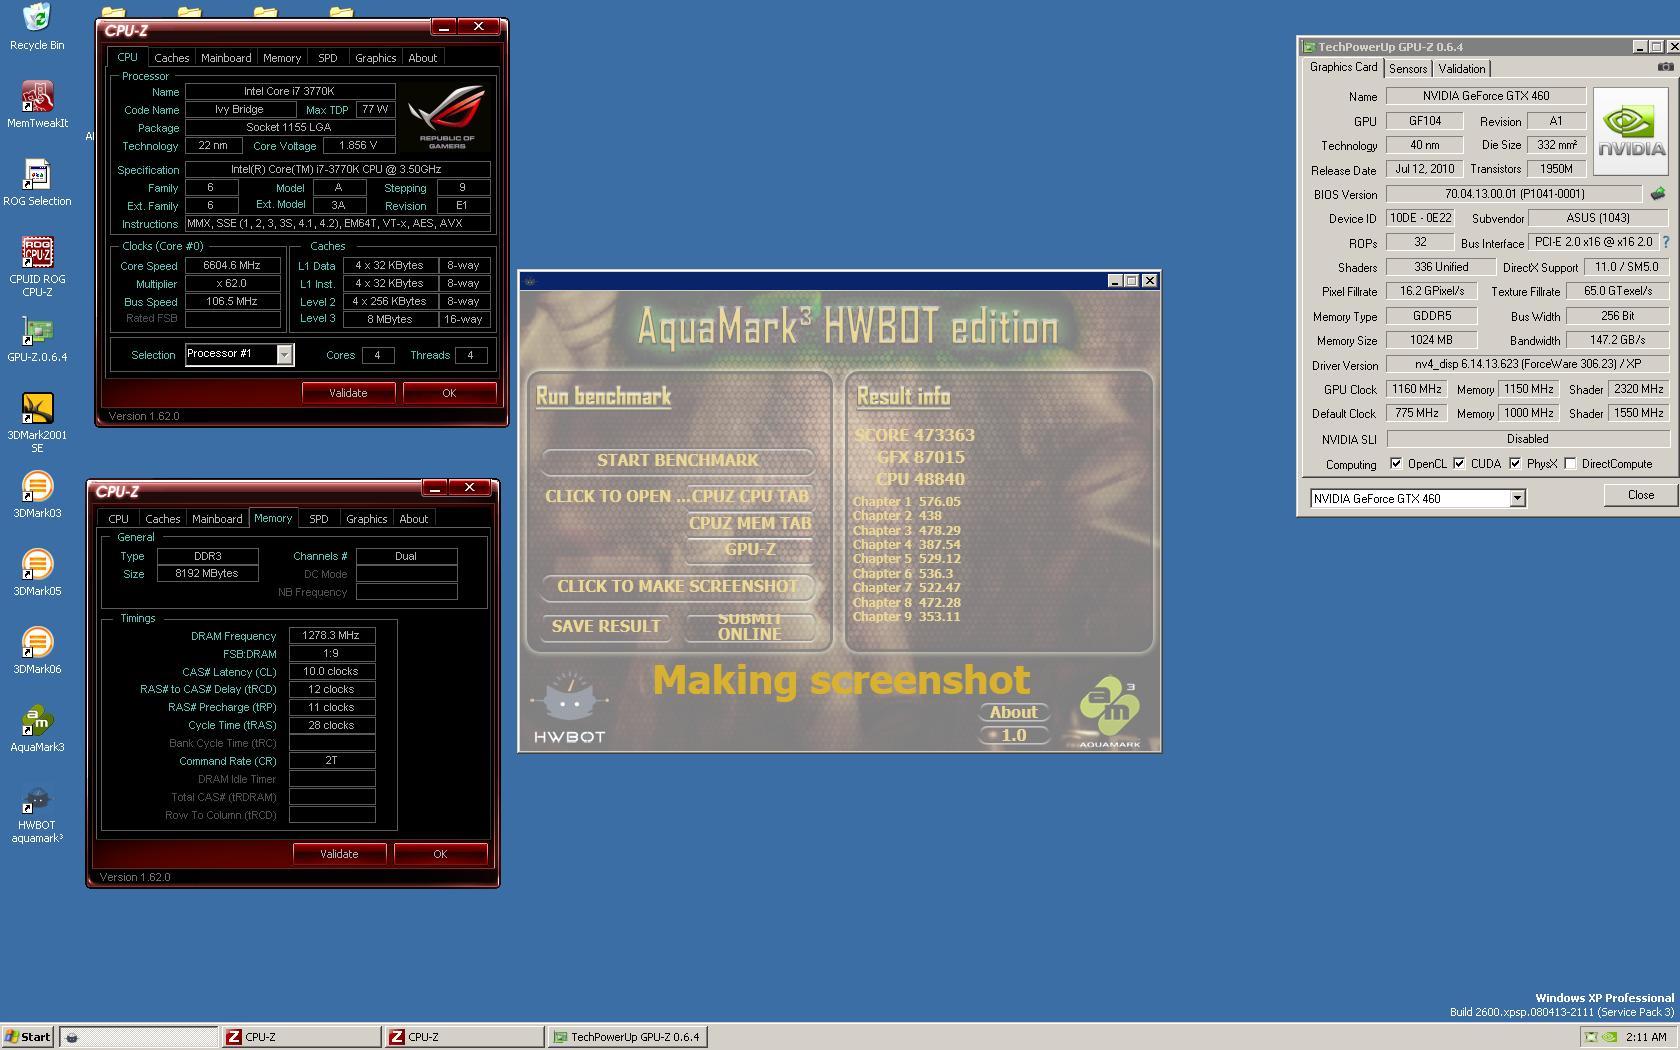Screen dimensions: 1680x1050
Task: Click the NVIDIA logo in GPU-Z
Action: coord(1631,131)
